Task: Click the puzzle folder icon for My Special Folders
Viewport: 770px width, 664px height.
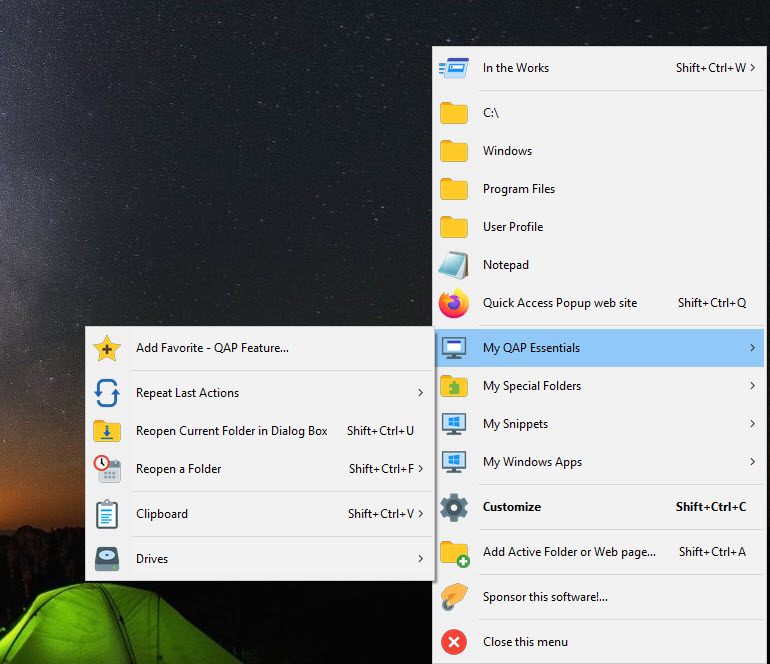Action: pyautogui.click(x=453, y=386)
